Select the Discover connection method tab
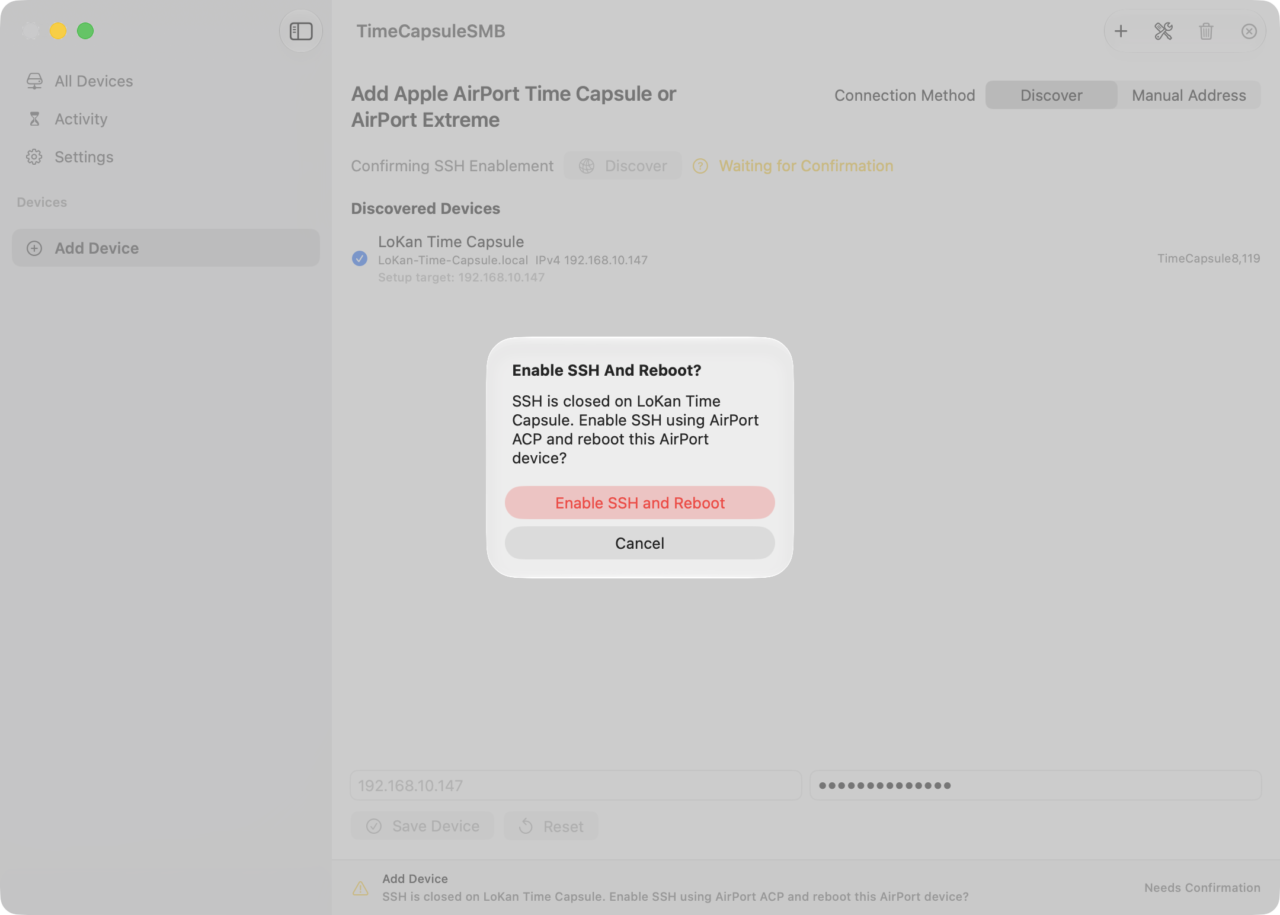 [x=1051, y=95]
